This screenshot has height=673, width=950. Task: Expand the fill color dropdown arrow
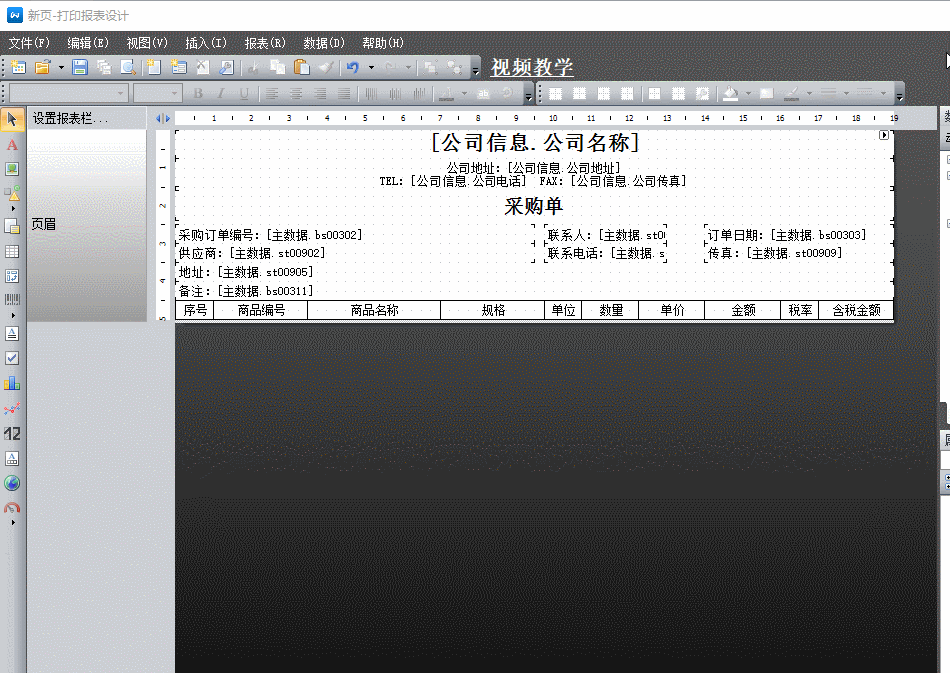click(747, 94)
